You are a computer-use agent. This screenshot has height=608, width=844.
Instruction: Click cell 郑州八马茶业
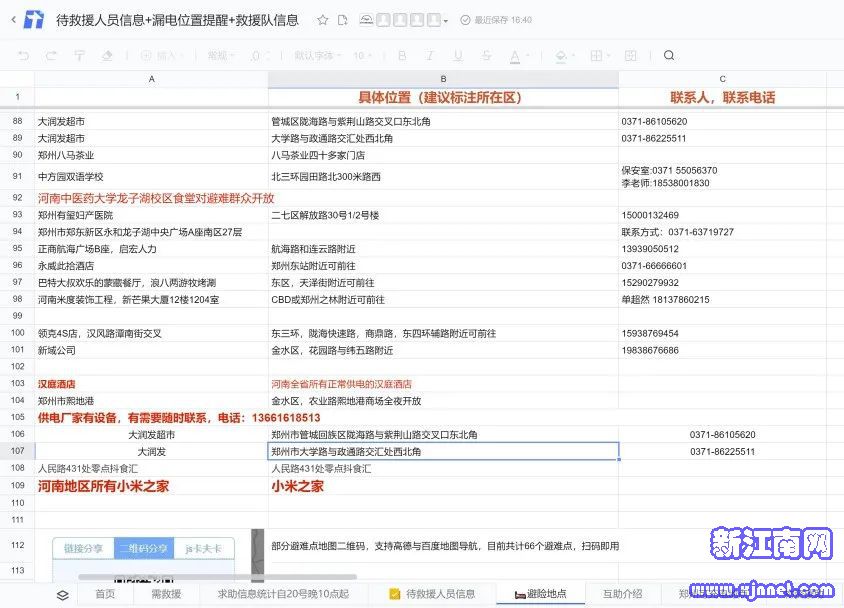click(x=151, y=155)
